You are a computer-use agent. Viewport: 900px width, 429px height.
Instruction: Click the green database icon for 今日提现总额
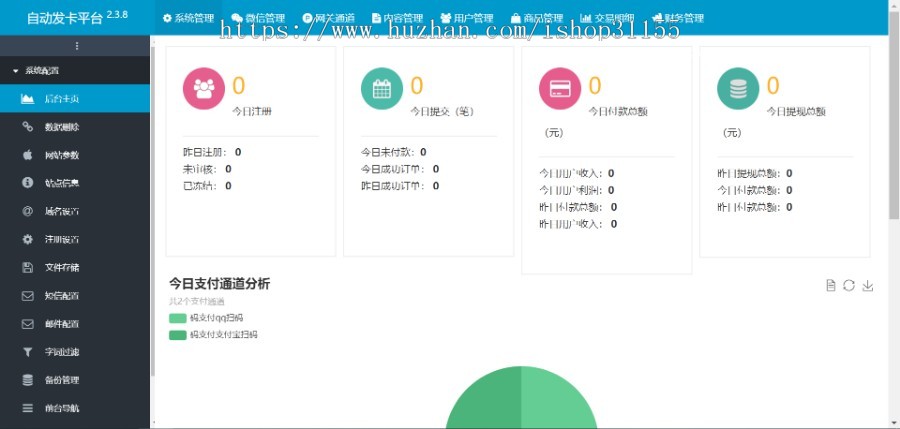click(738, 88)
